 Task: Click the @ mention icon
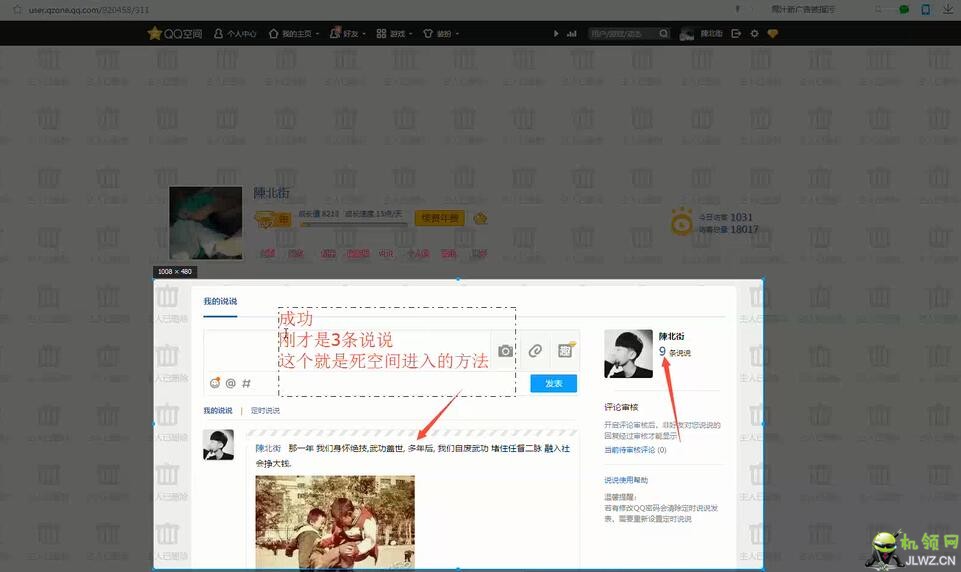[230, 383]
